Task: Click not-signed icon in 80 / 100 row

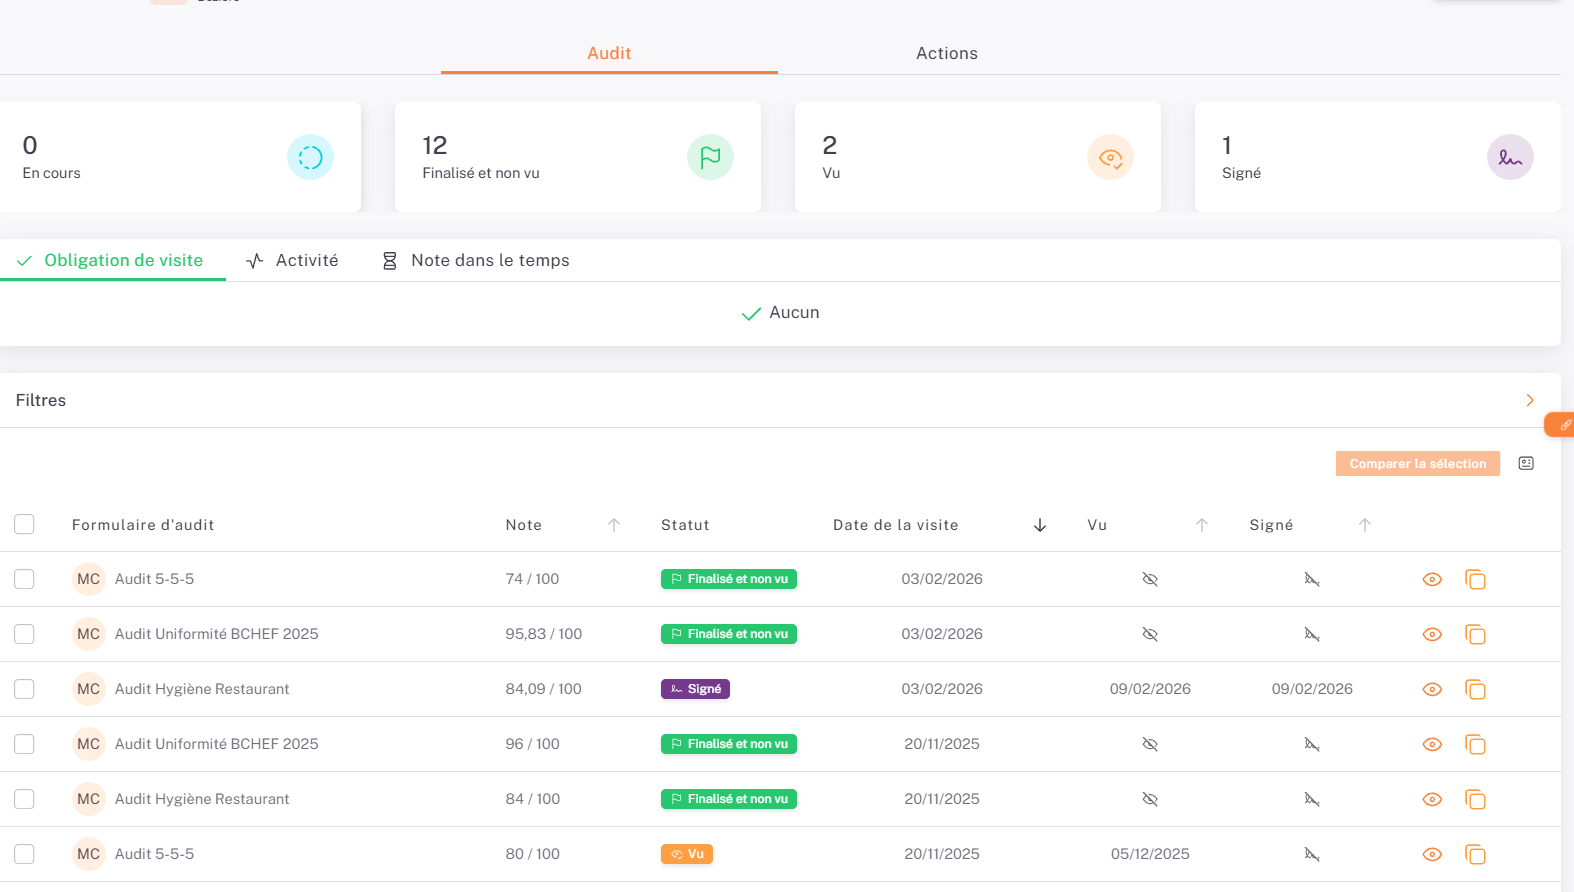Action: [1312, 855]
